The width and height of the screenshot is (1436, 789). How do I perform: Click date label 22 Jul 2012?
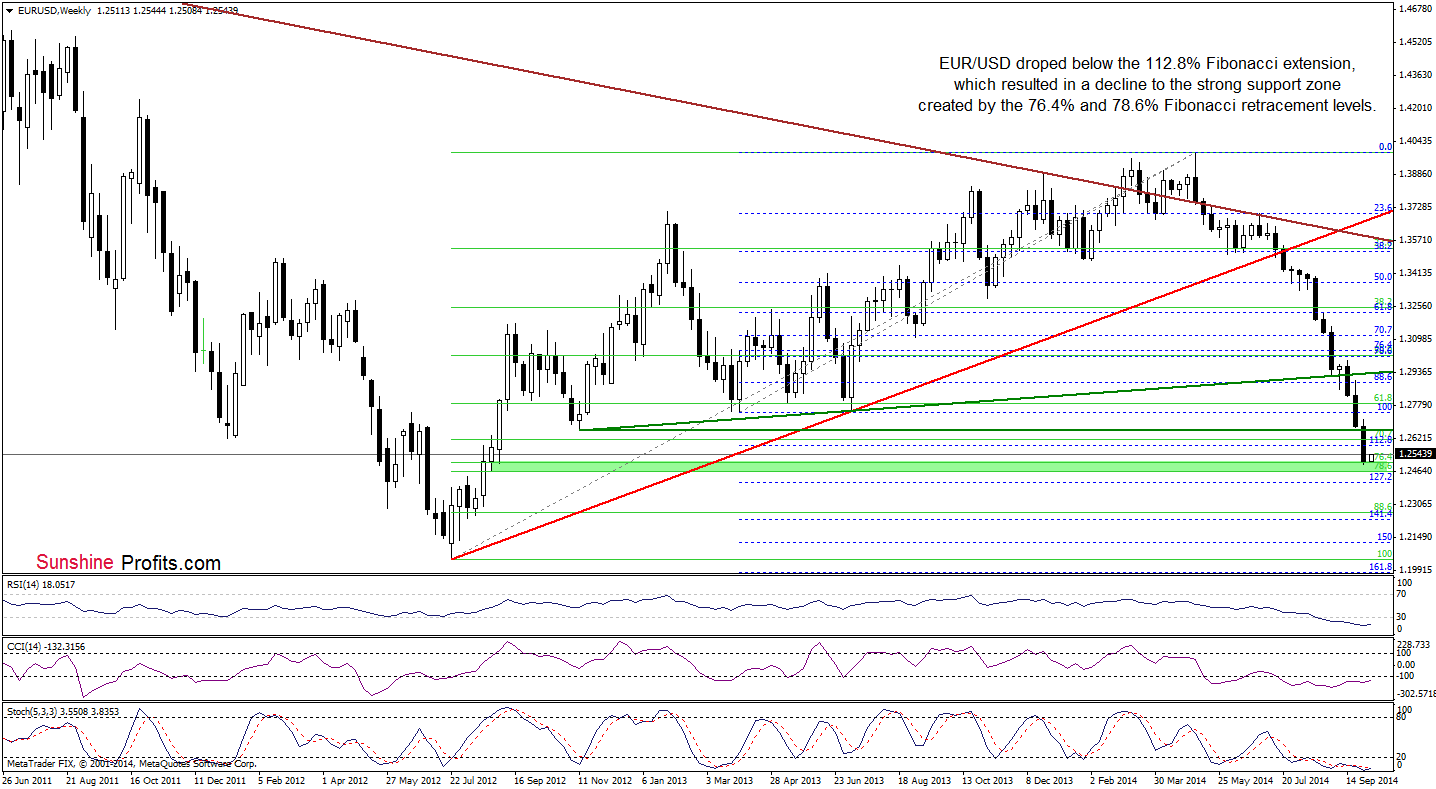pyautogui.click(x=473, y=779)
